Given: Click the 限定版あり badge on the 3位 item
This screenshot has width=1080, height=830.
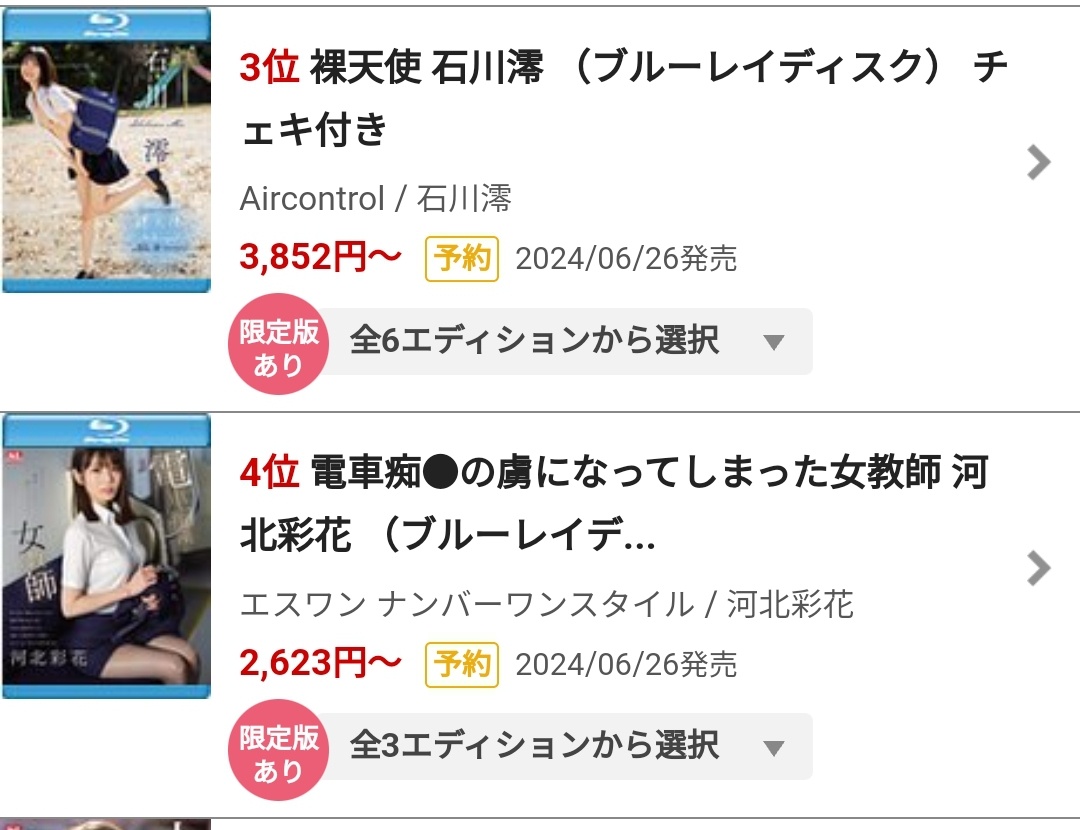Looking at the screenshot, I should [x=278, y=344].
